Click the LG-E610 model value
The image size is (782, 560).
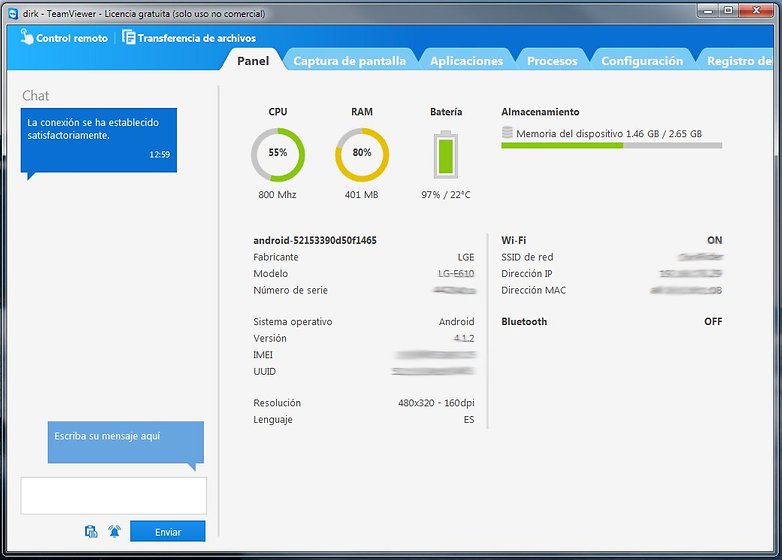456,273
